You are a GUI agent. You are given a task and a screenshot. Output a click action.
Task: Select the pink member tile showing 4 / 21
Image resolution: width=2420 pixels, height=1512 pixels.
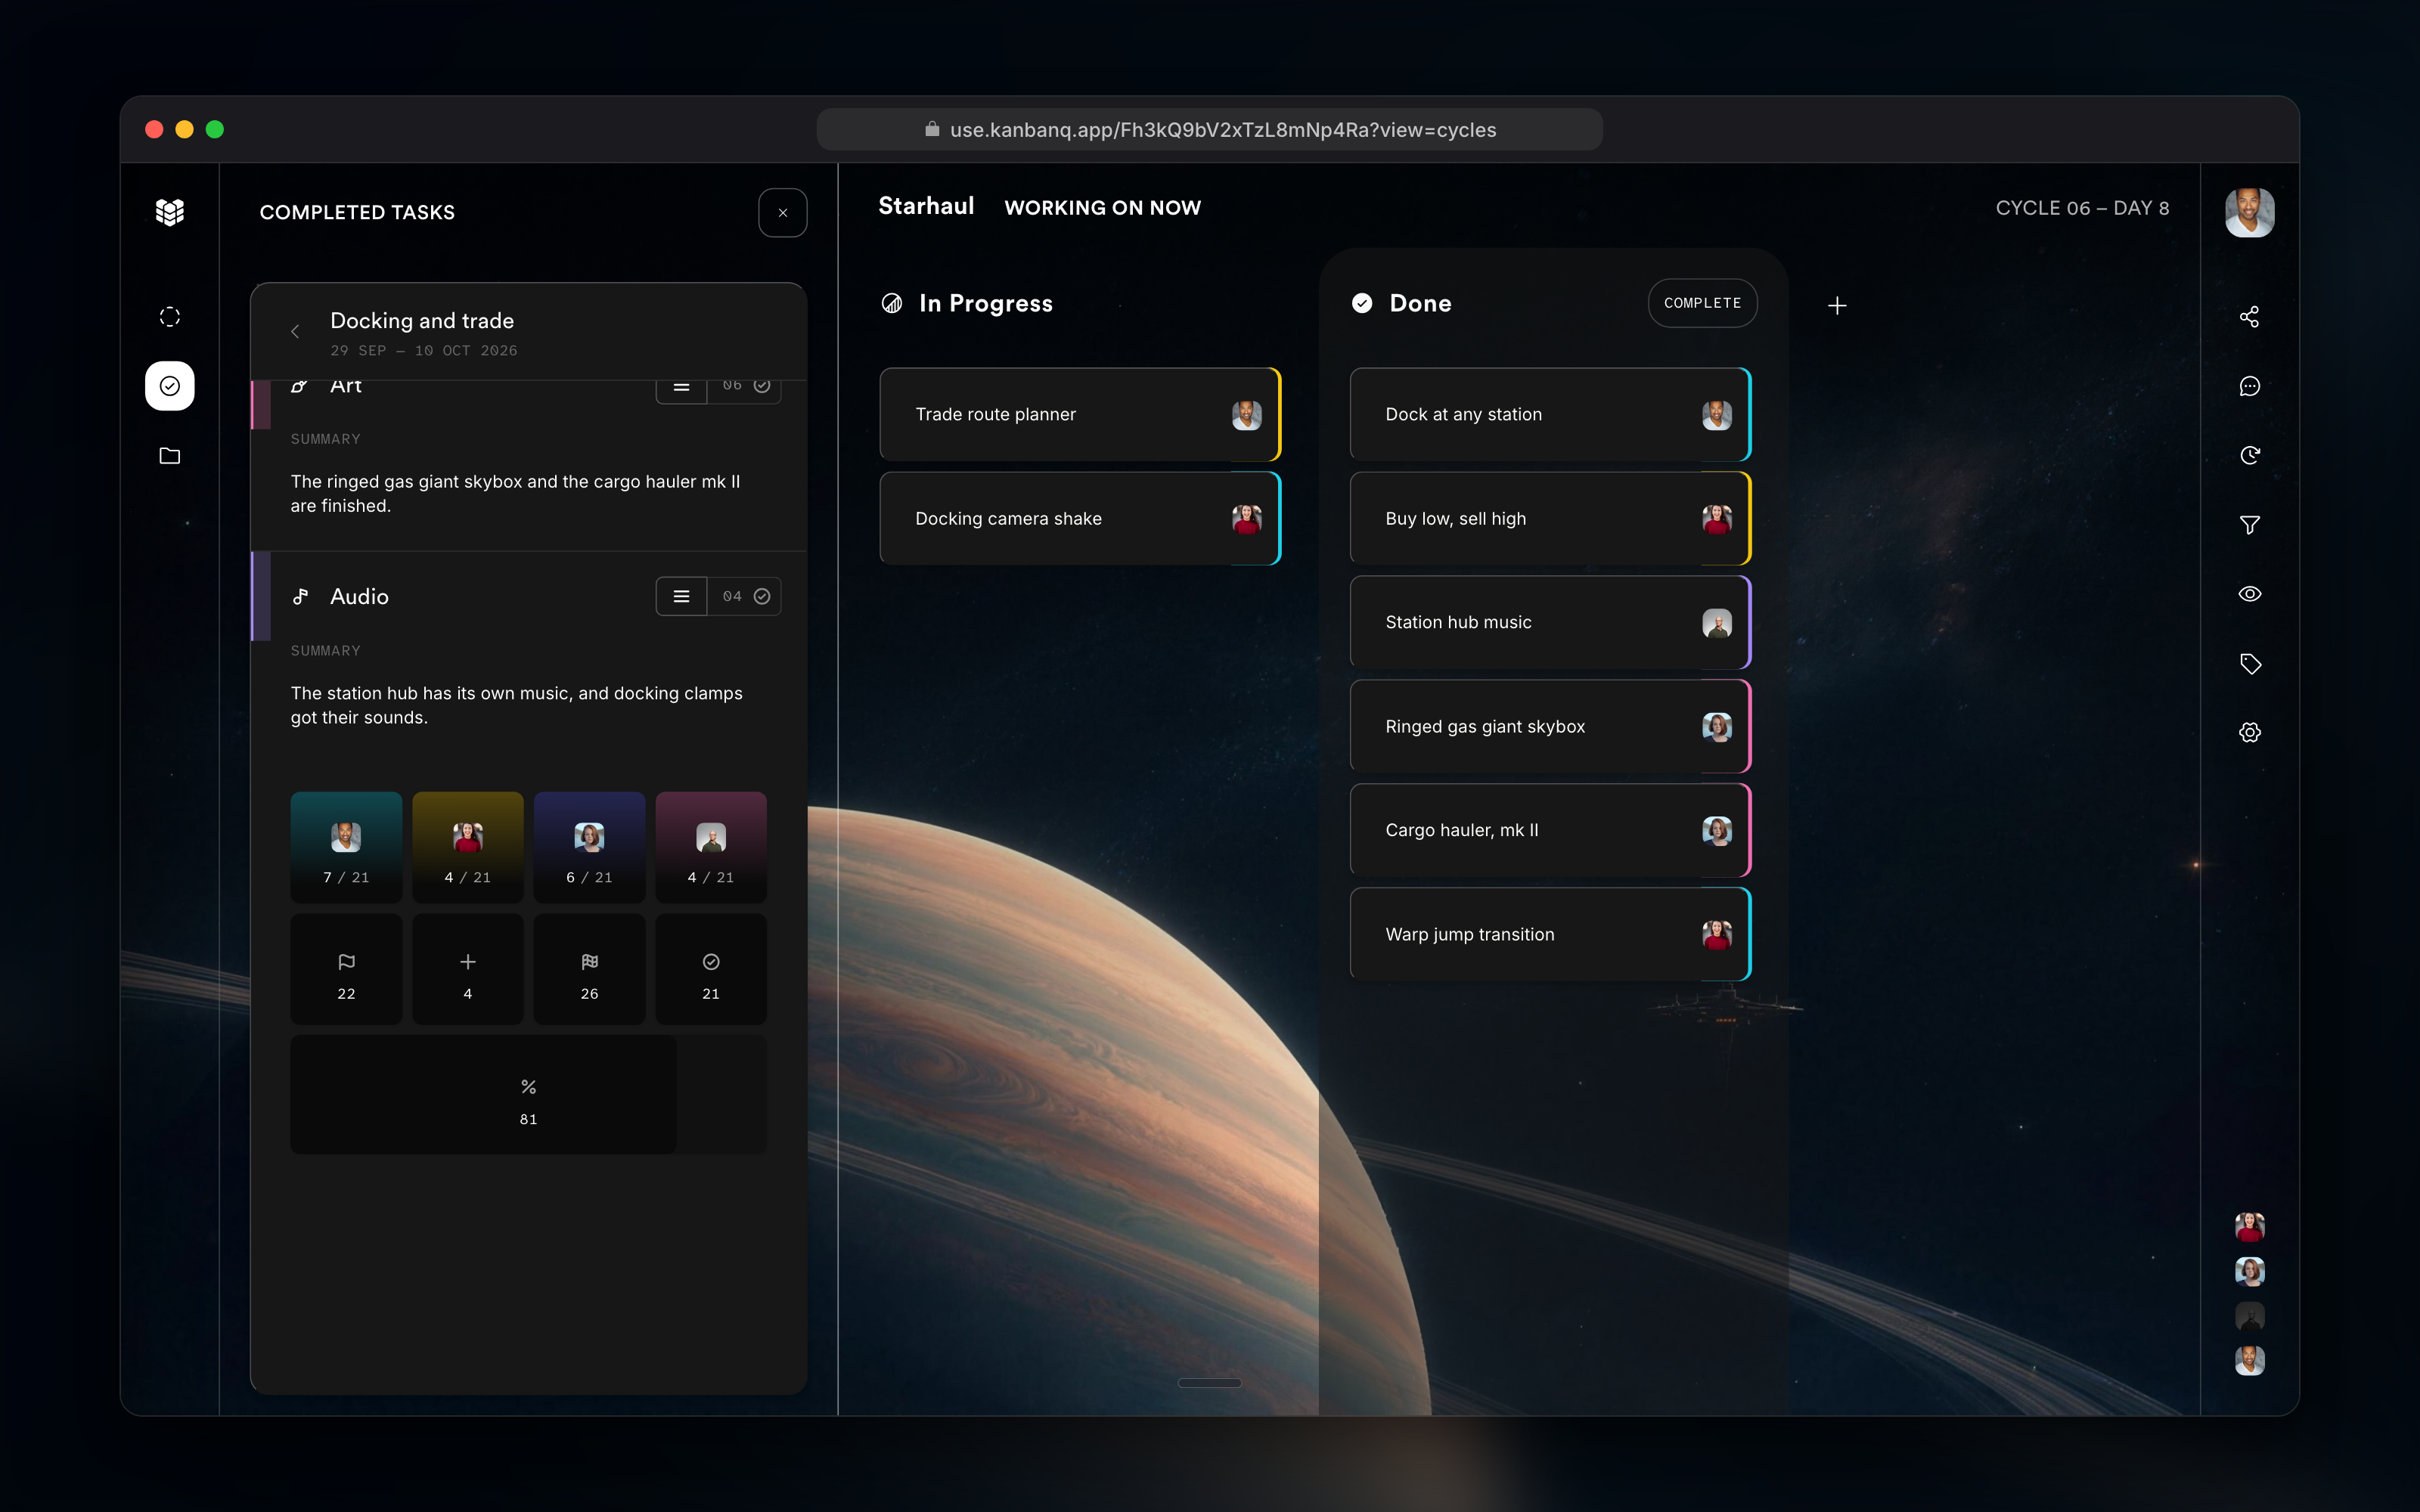click(x=711, y=848)
